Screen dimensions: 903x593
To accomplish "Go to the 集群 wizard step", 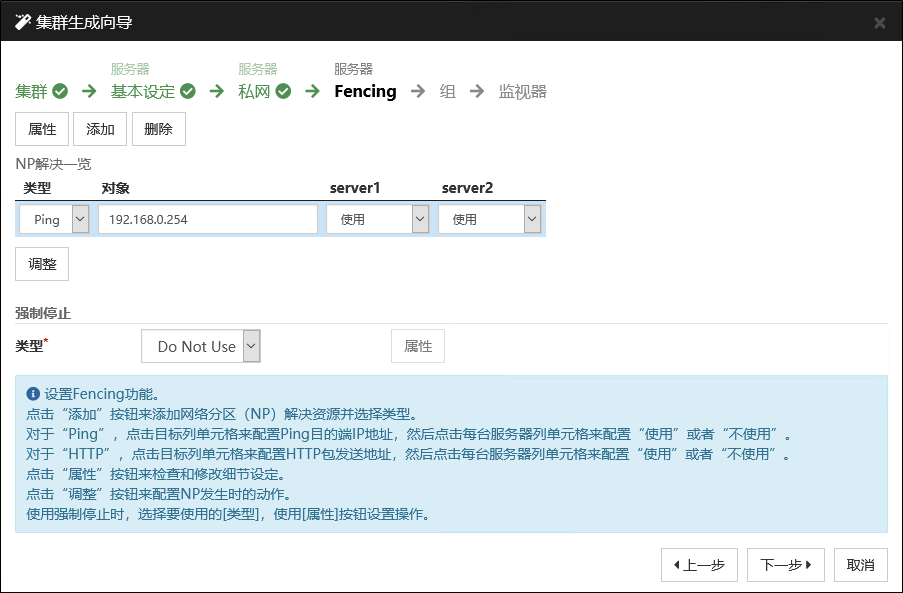I will pyautogui.click(x=32, y=92).
